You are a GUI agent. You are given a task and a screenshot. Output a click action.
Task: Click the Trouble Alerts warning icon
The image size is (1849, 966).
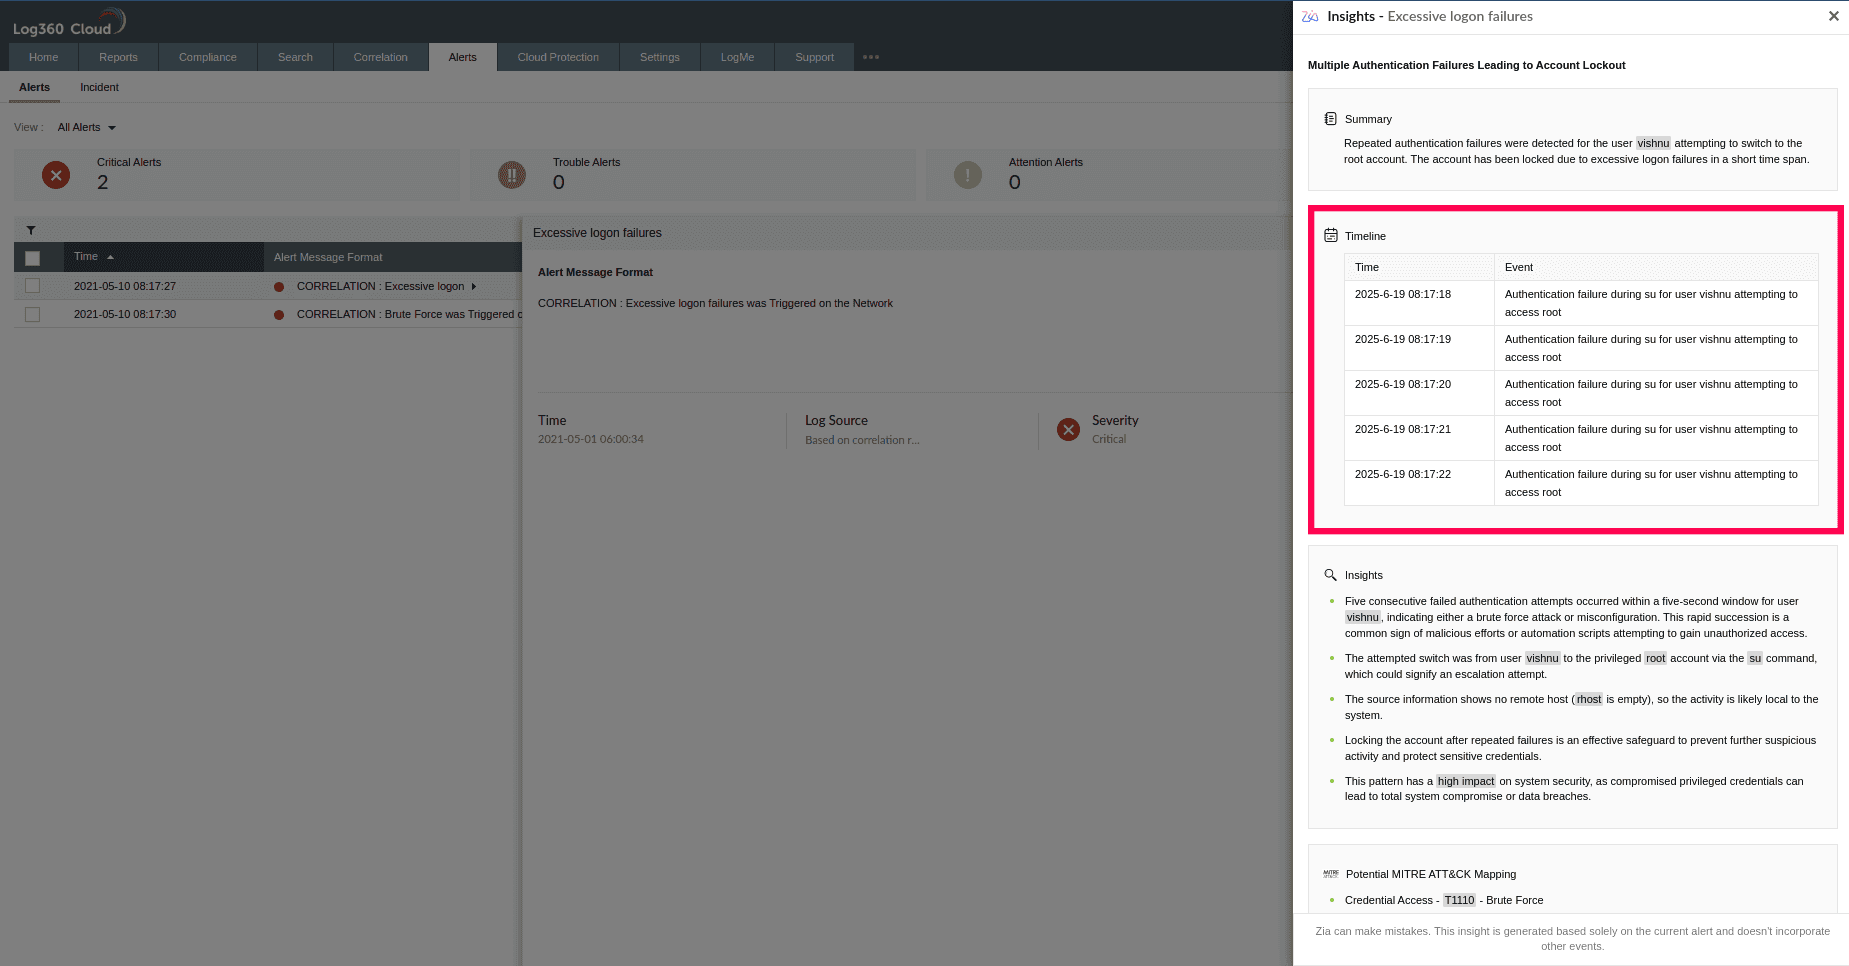tap(512, 175)
